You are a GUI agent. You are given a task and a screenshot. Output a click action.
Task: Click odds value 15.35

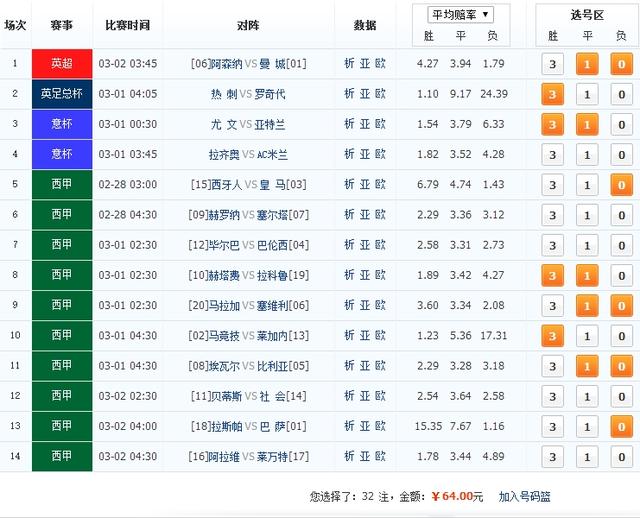point(428,426)
